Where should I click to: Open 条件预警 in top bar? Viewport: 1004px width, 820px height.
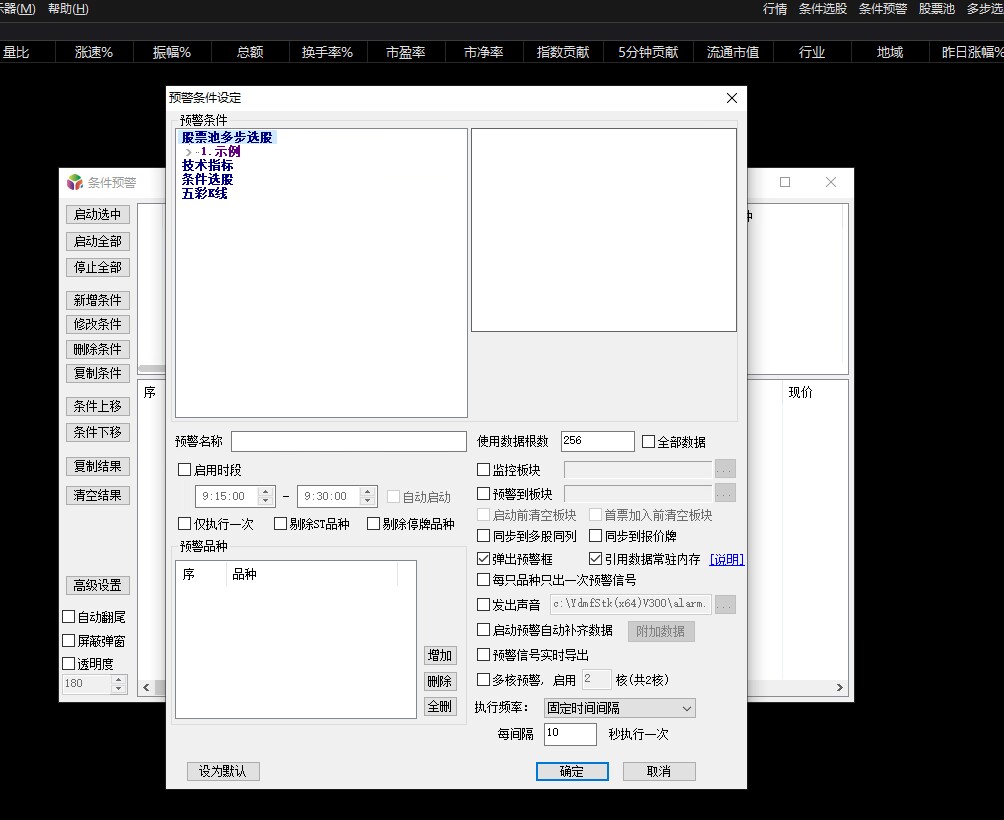pyautogui.click(x=883, y=9)
